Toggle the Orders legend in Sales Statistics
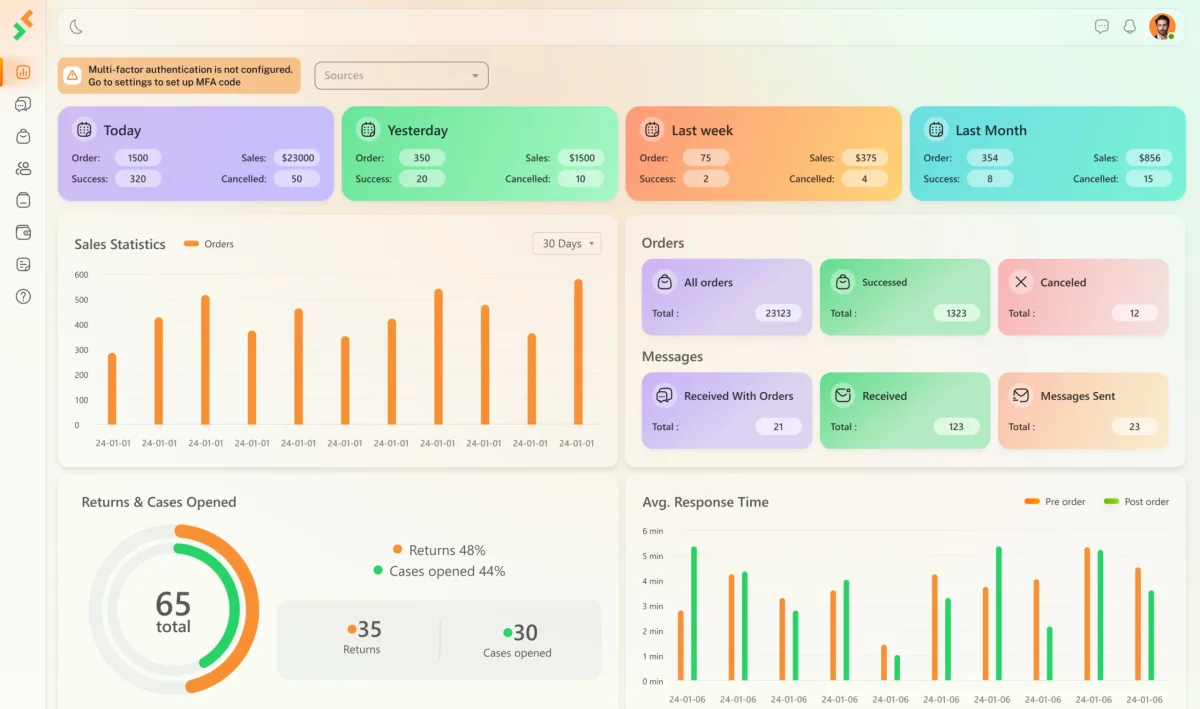The image size is (1200, 709). click(209, 244)
